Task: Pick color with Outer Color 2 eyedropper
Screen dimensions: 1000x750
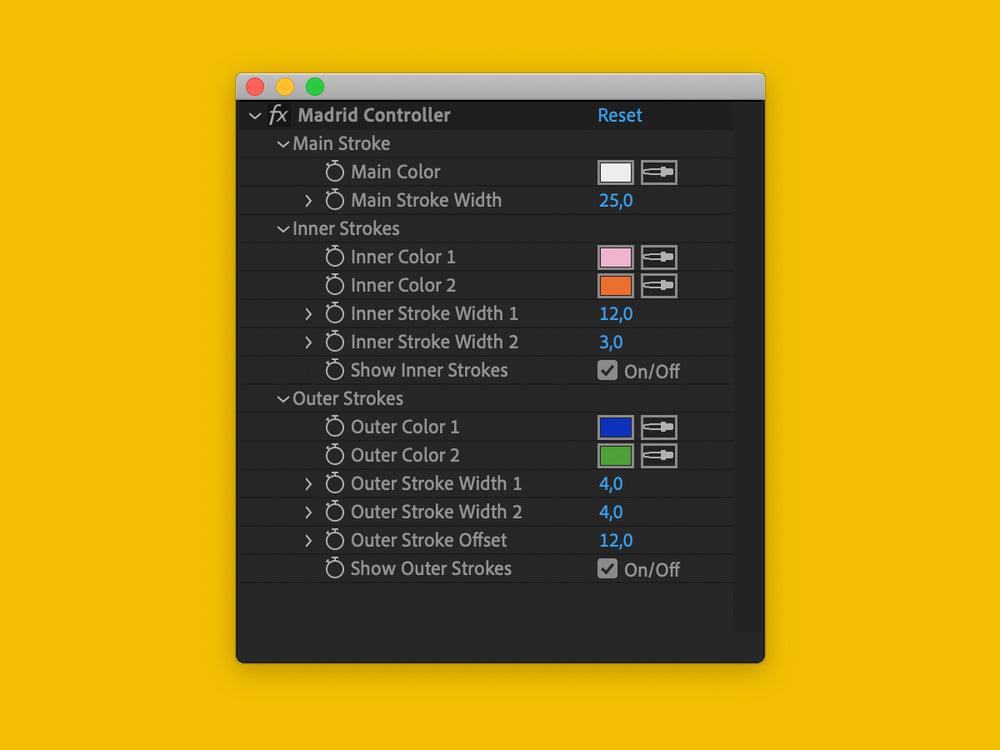Action: pyautogui.click(x=659, y=456)
